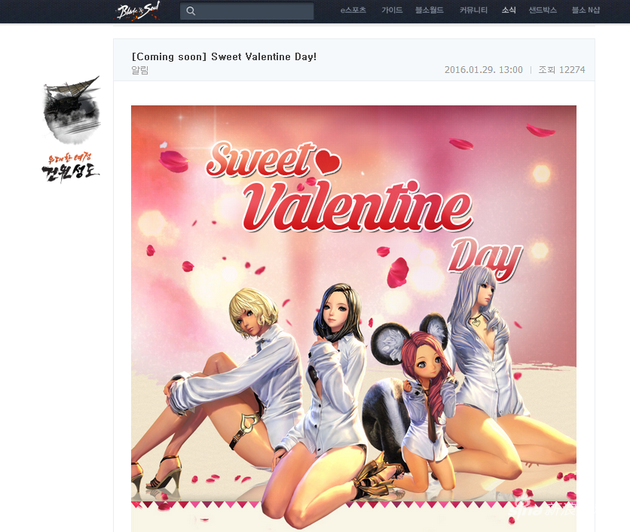Open the 소식 menu
Image resolution: width=630 pixels, height=532 pixels.
(x=509, y=10)
